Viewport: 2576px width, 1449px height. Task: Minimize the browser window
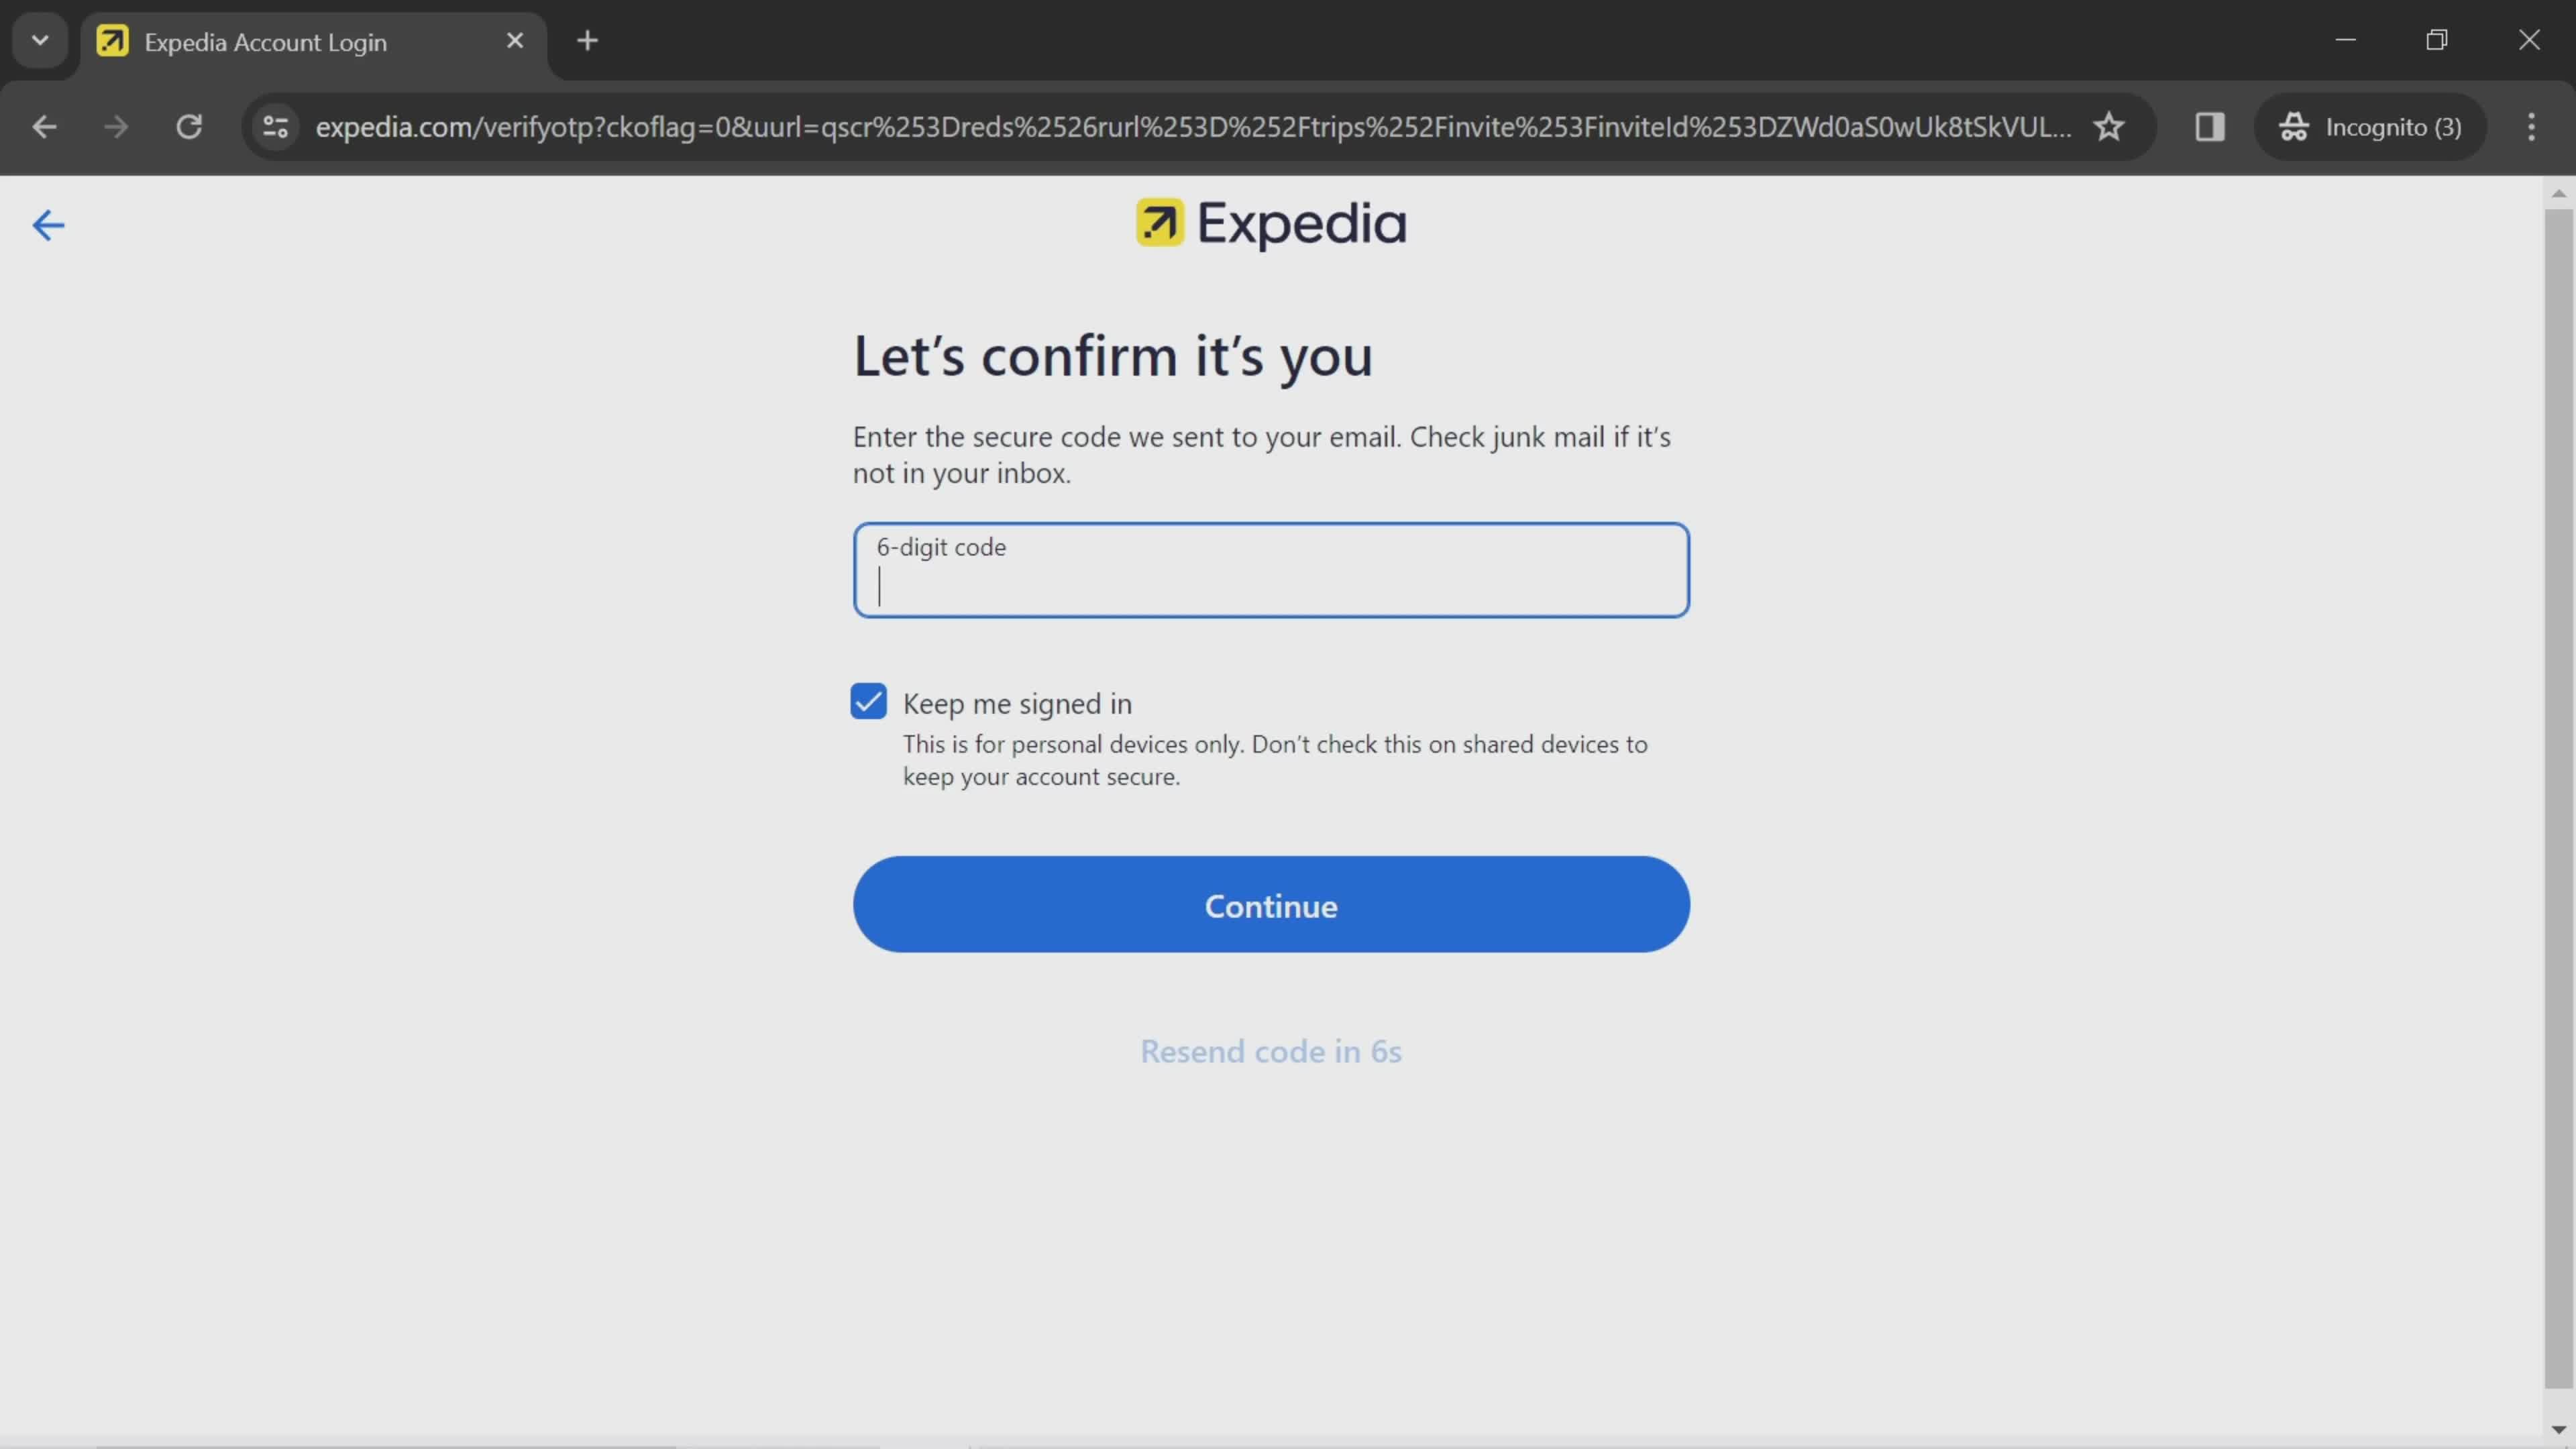pyautogui.click(x=2346, y=40)
